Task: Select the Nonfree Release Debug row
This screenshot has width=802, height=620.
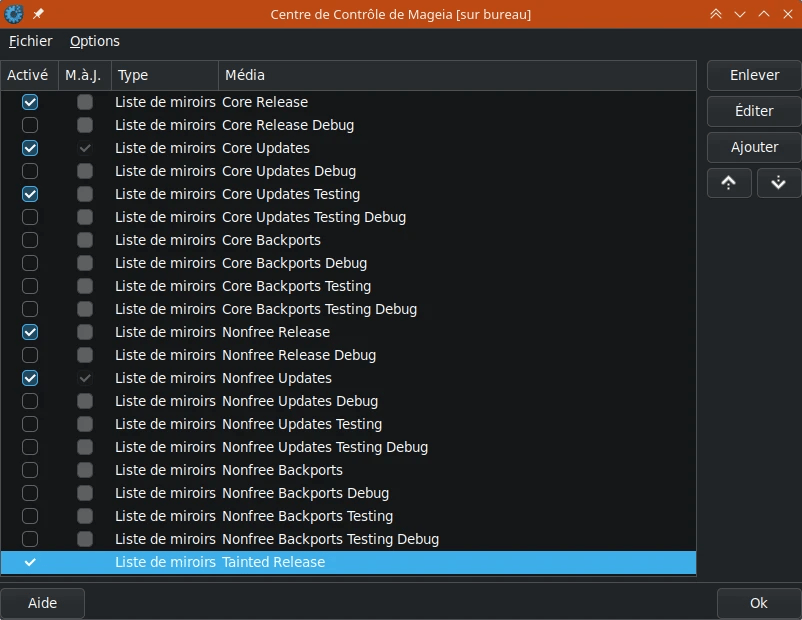Action: click(x=348, y=355)
